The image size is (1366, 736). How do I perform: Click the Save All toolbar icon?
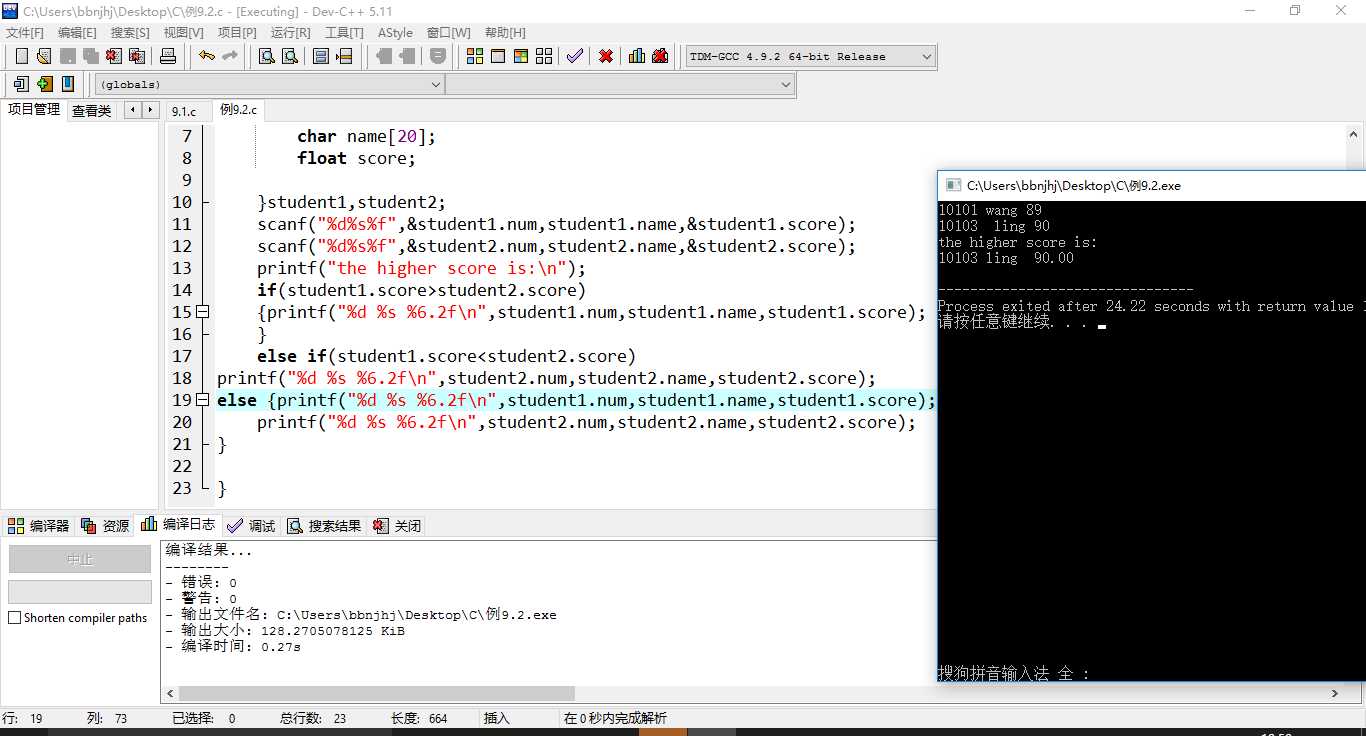pos(90,56)
